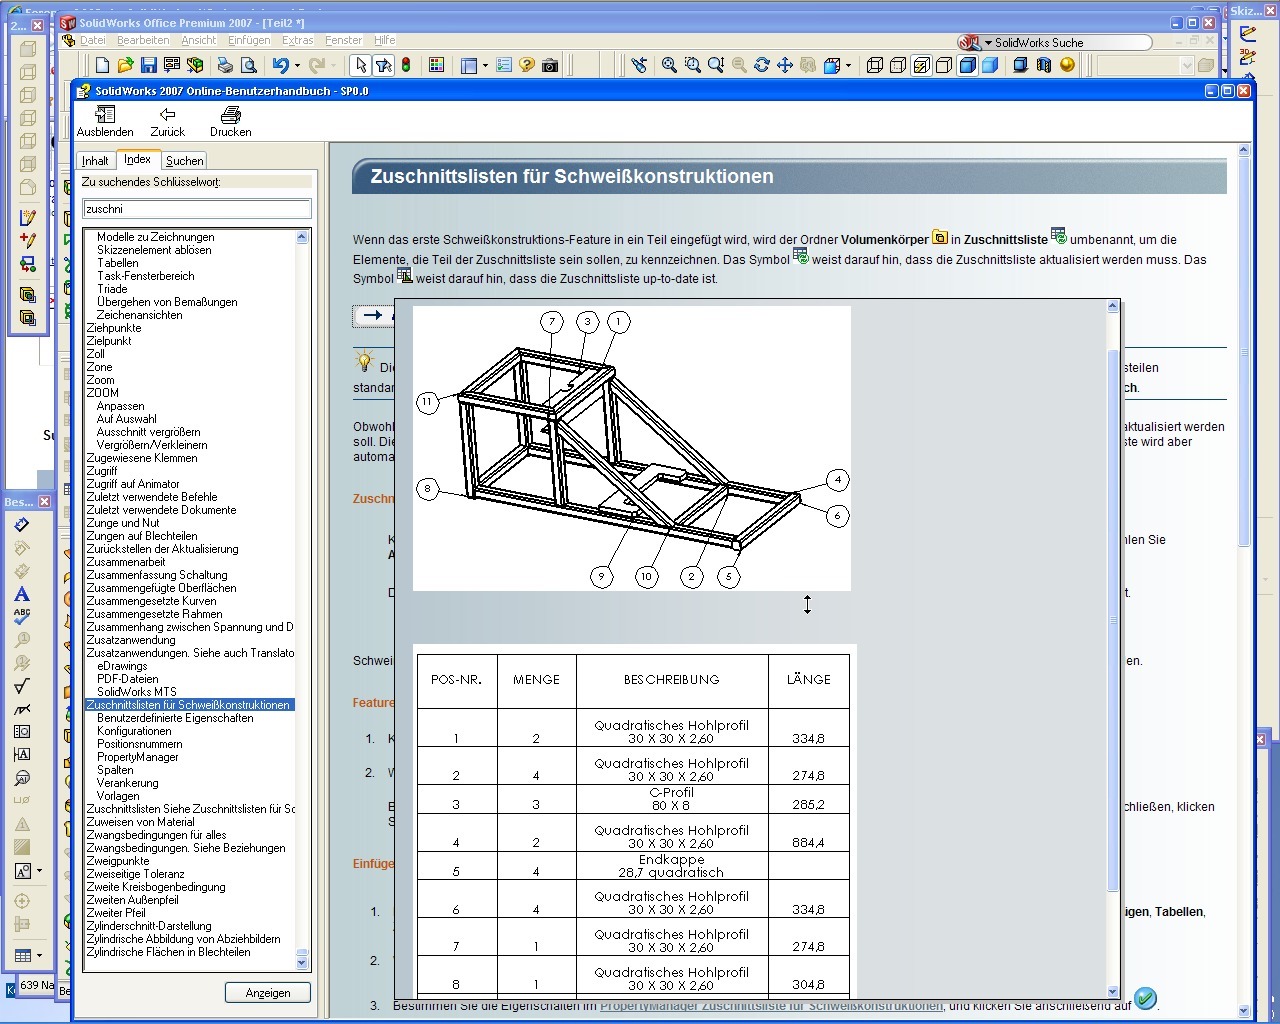Click the Rebuild traffic light icon

406,65
